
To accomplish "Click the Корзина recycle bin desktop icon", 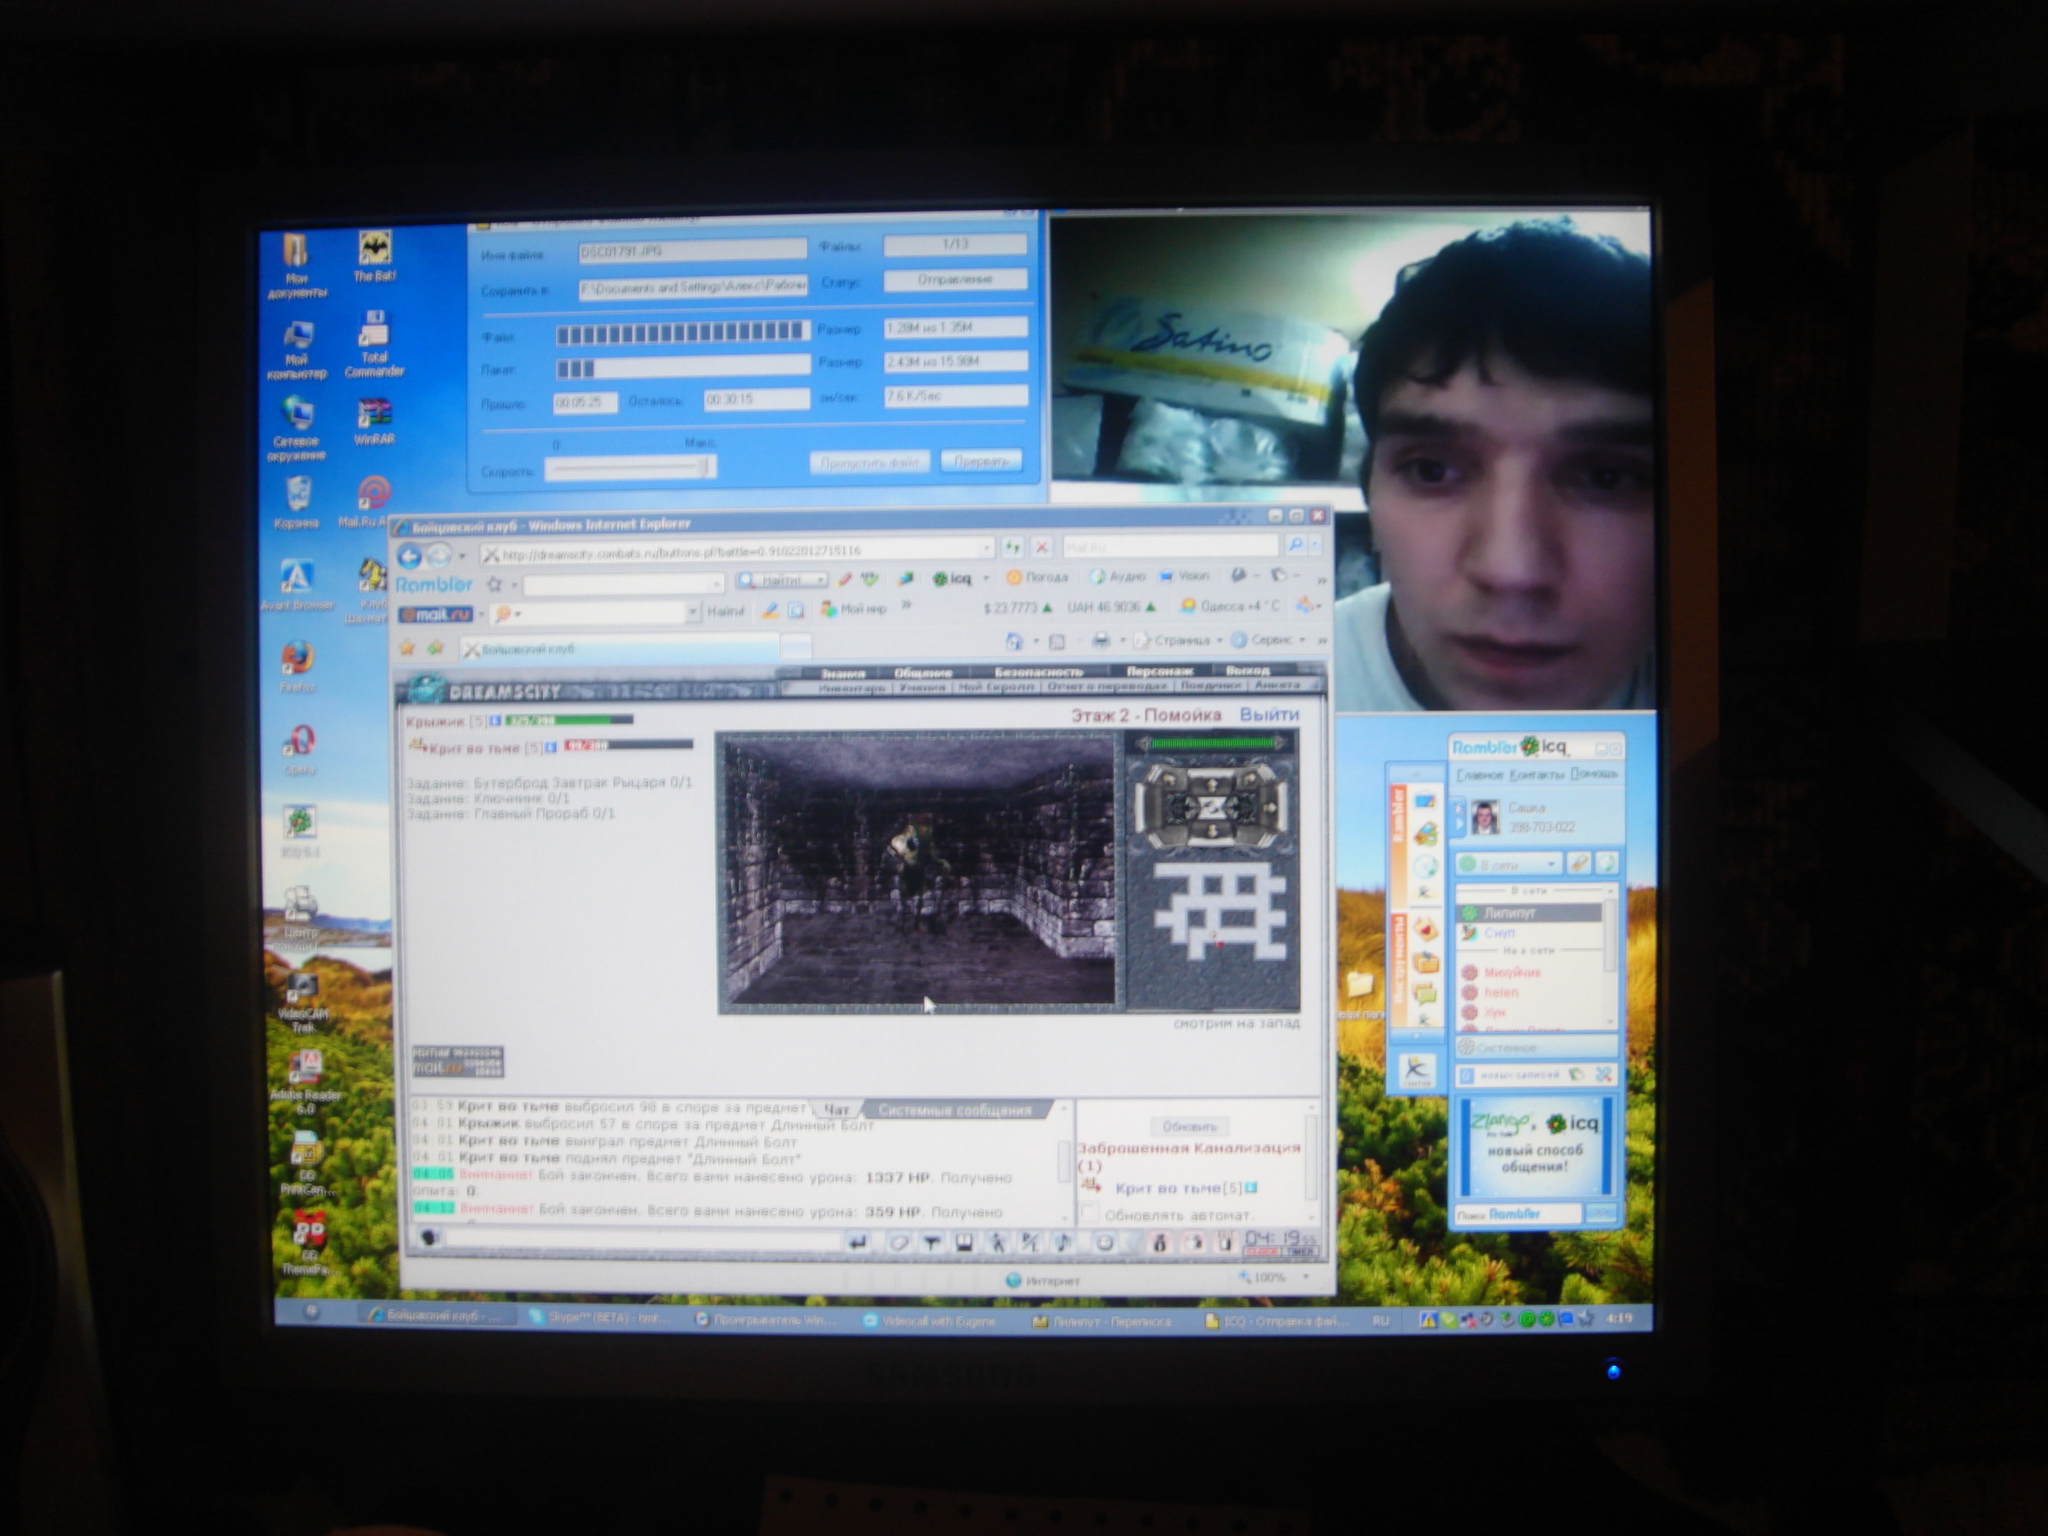I will [297, 503].
